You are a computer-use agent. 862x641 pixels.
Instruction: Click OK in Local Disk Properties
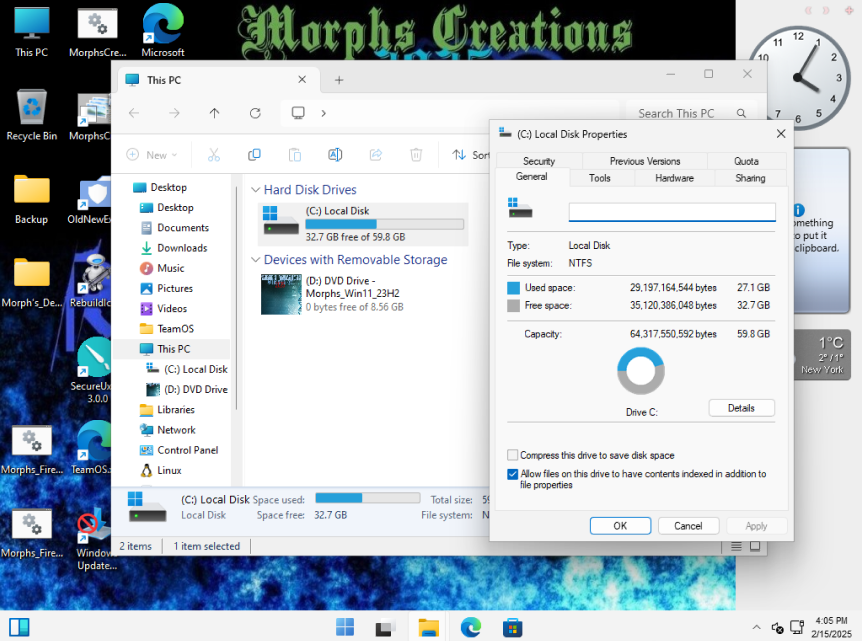pos(620,526)
